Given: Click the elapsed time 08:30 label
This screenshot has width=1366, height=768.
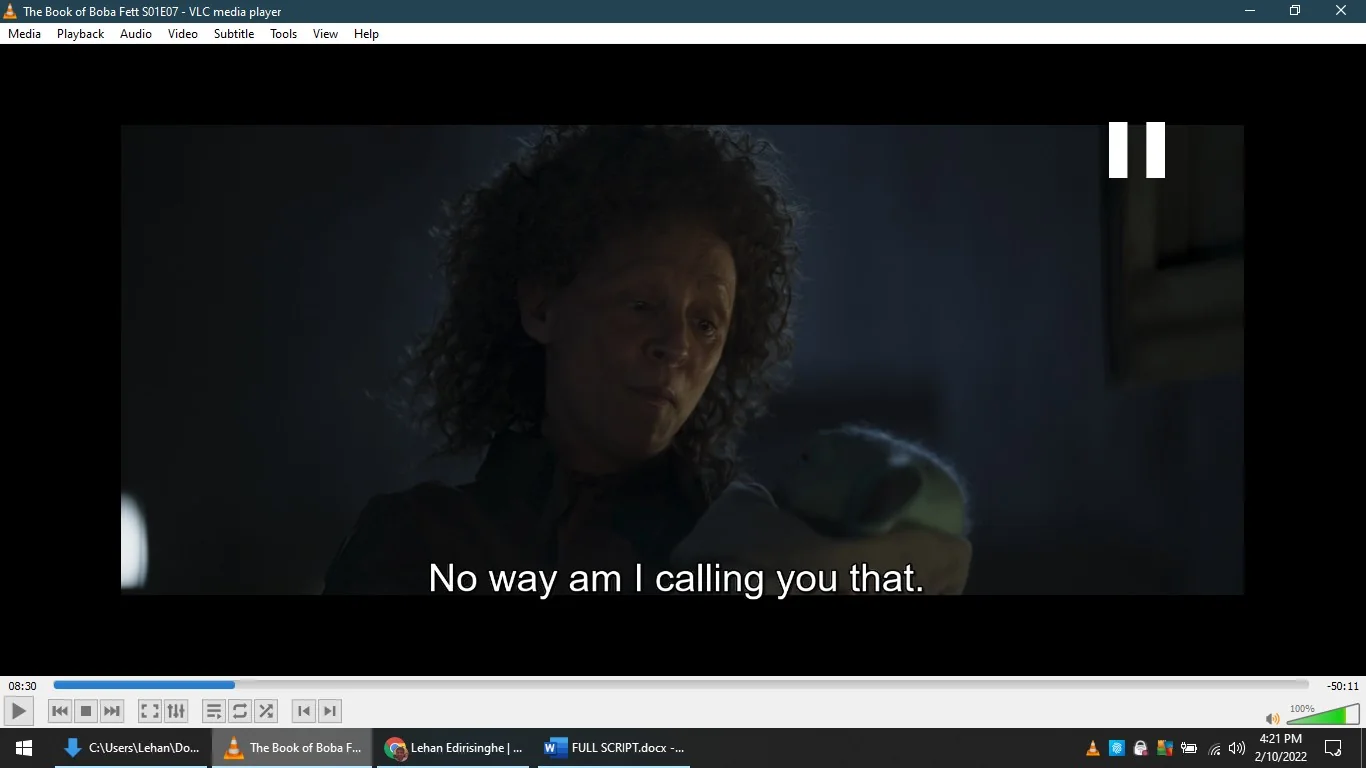Looking at the screenshot, I should pos(23,686).
